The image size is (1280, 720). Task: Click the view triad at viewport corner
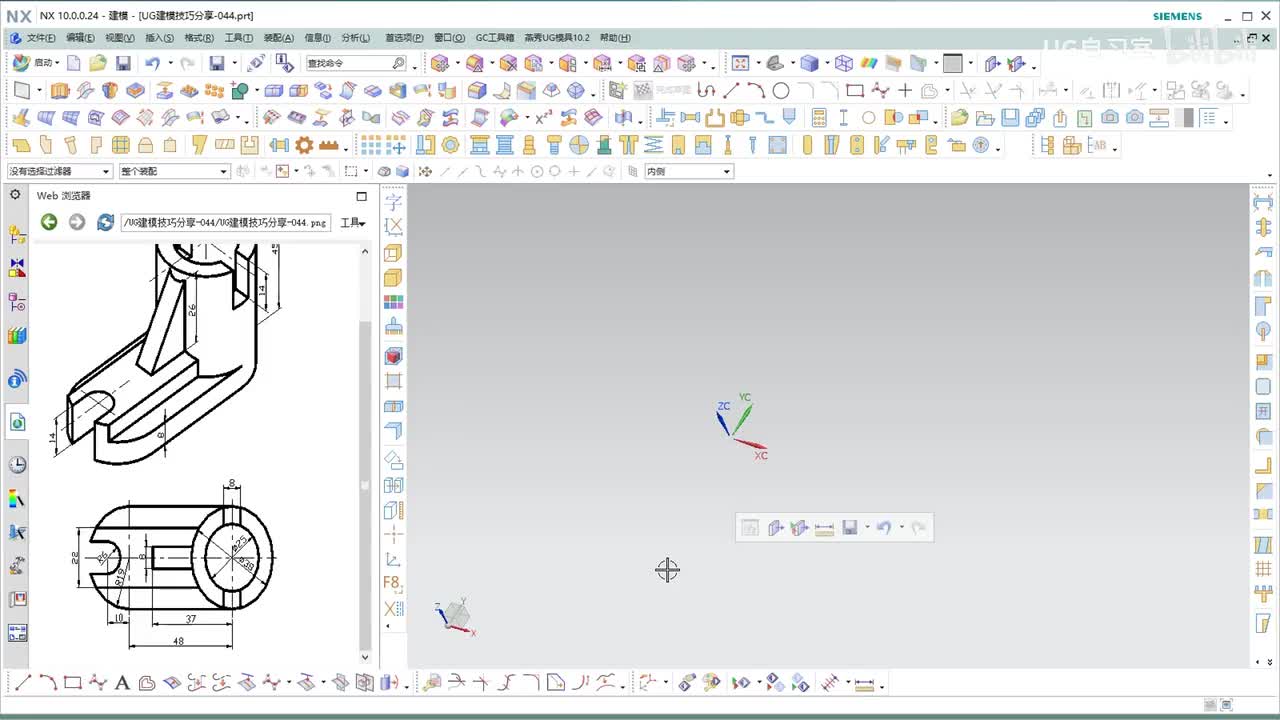pos(456,615)
